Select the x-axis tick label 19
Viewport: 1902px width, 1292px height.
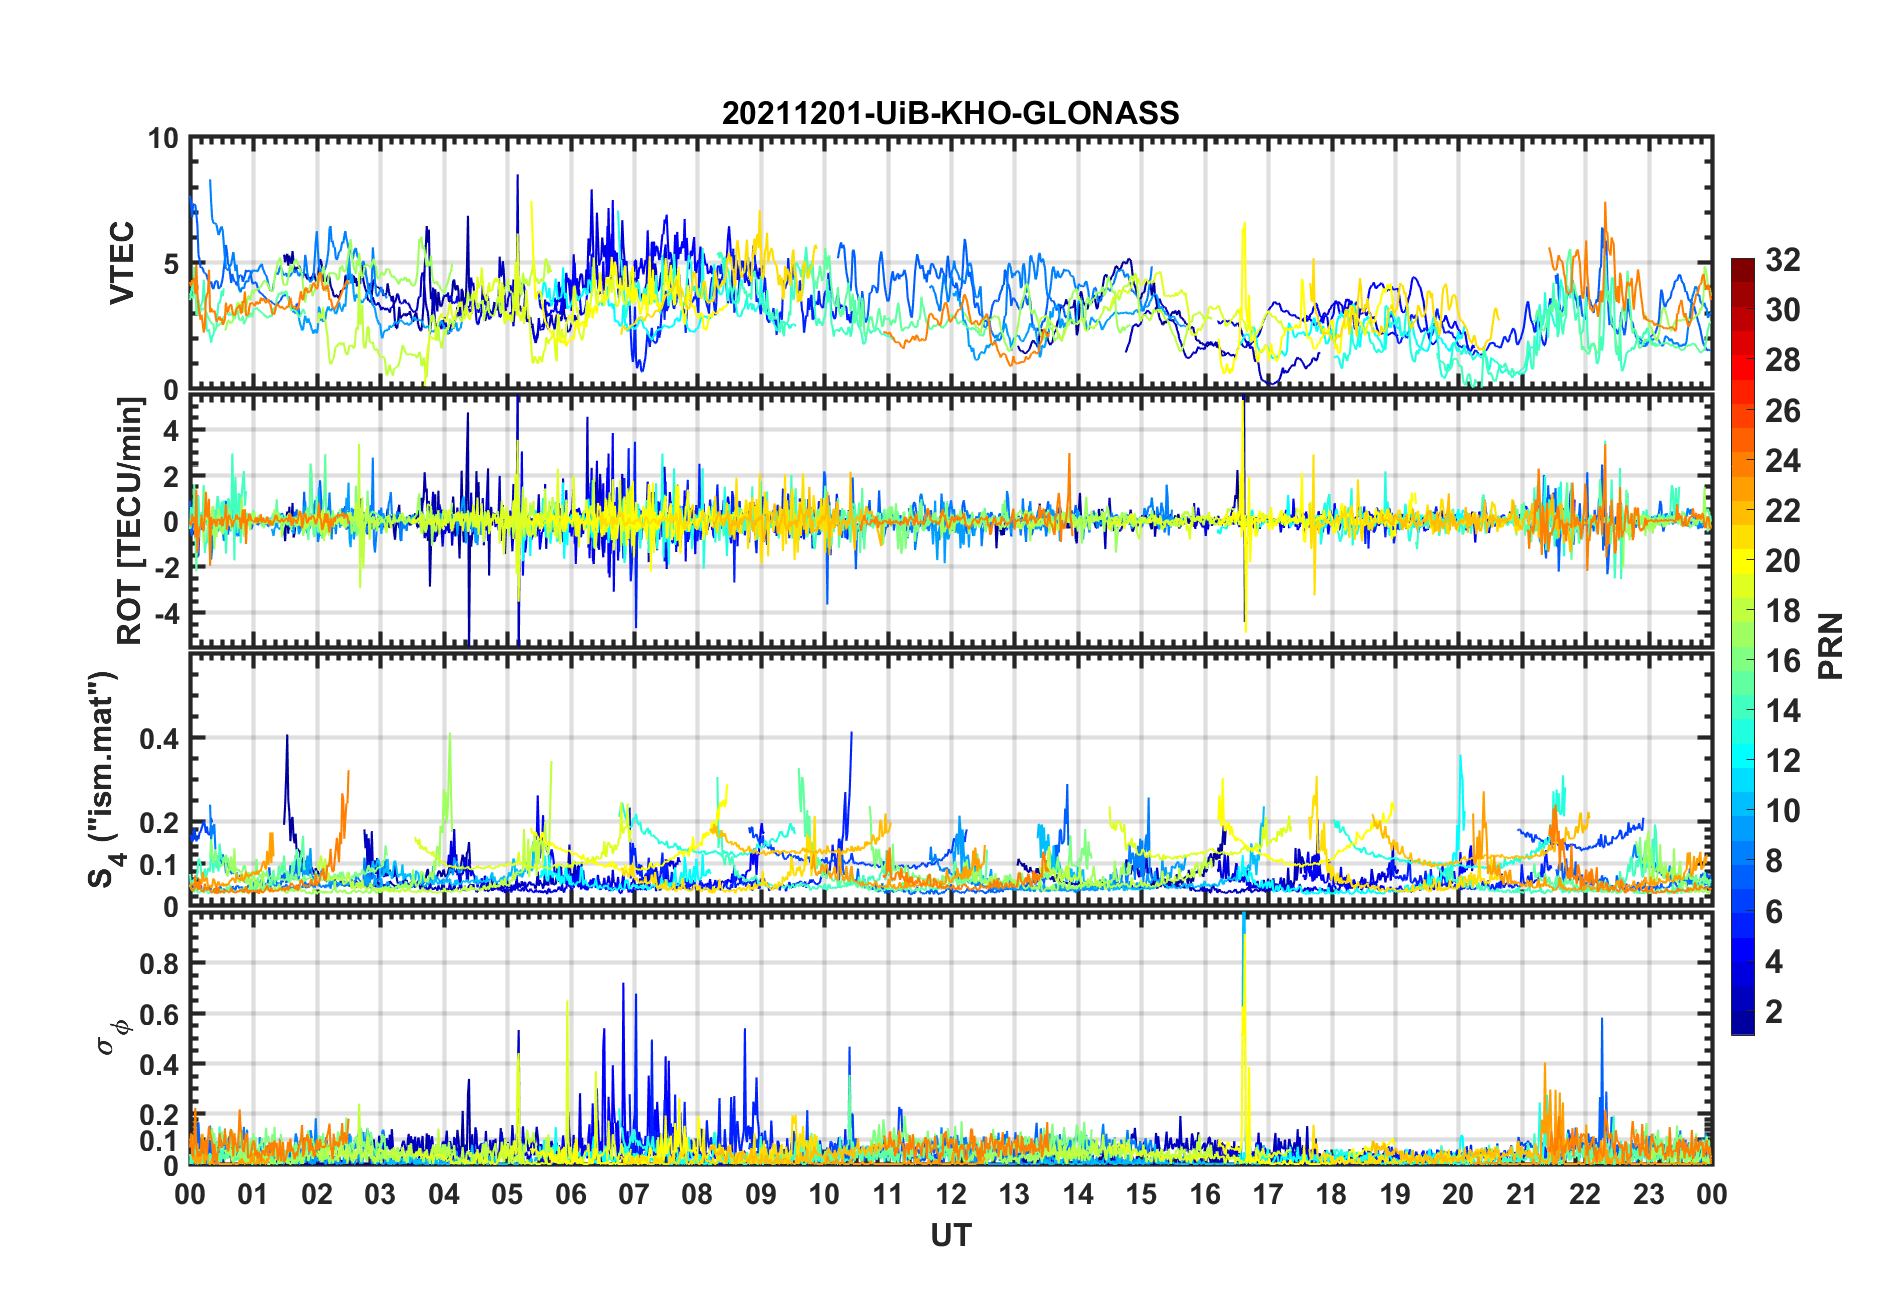tap(1395, 1194)
